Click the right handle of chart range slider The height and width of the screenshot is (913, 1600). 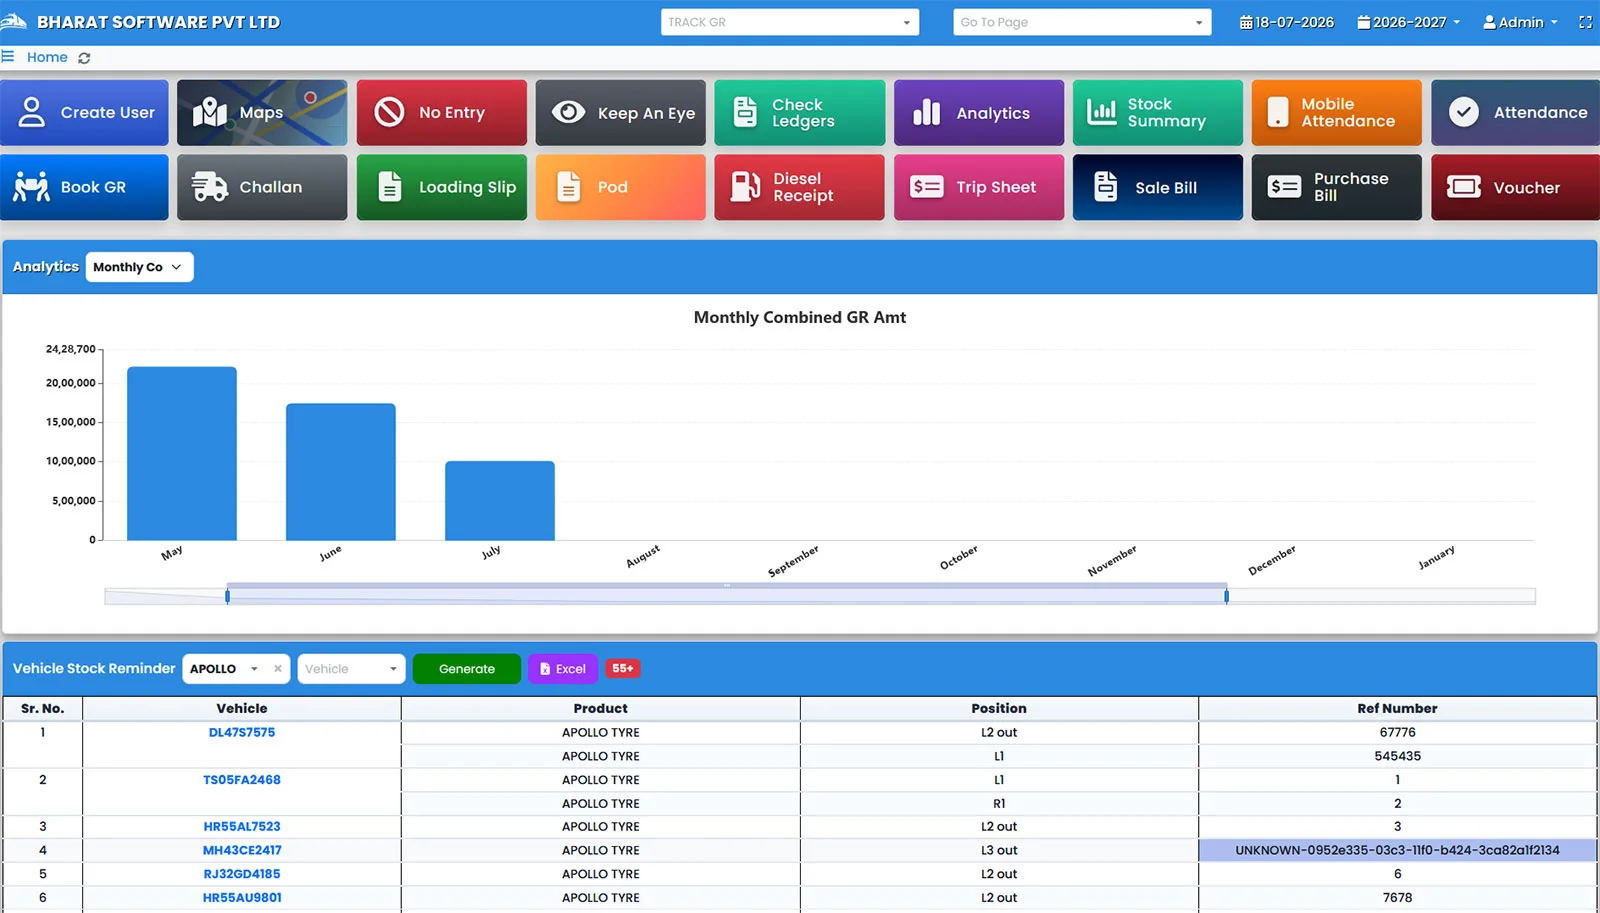pos(1226,596)
